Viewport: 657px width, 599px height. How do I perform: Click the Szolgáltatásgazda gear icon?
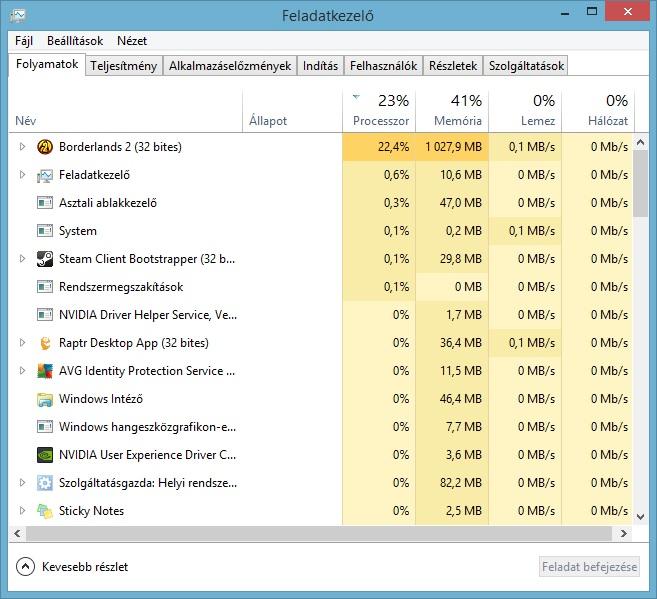tap(45, 483)
